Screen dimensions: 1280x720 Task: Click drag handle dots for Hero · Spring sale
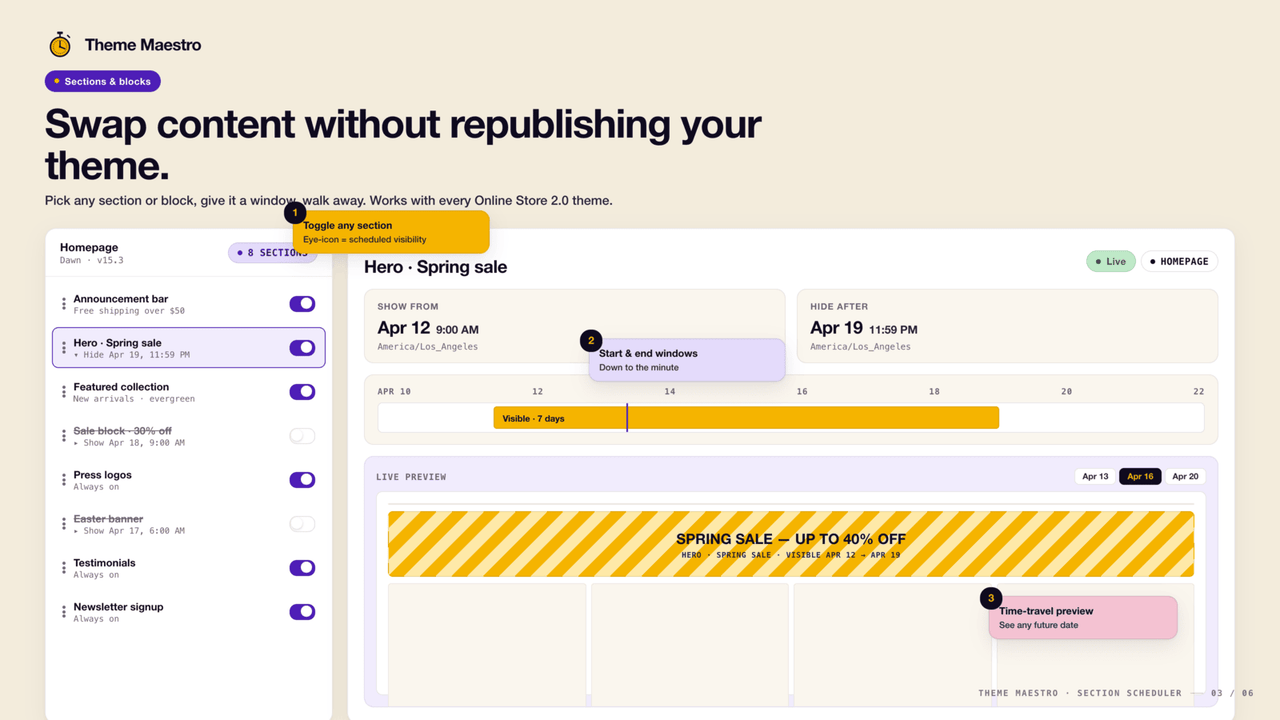coord(64,348)
